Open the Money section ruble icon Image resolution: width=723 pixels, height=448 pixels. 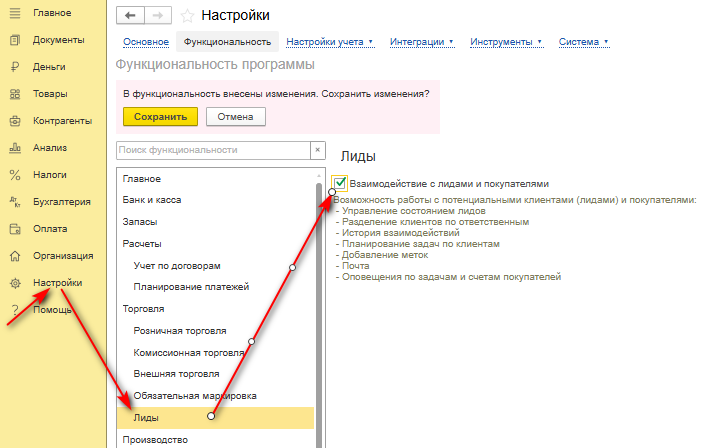[x=15, y=67]
